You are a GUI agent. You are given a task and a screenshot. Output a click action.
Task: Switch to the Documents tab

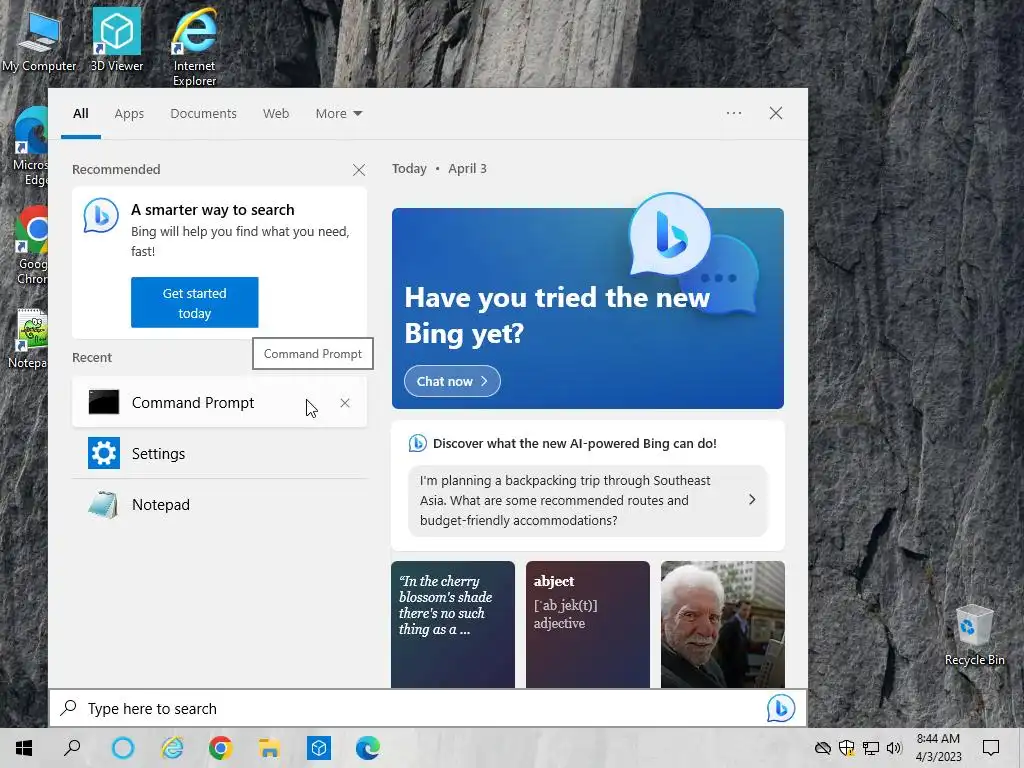pos(203,114)
